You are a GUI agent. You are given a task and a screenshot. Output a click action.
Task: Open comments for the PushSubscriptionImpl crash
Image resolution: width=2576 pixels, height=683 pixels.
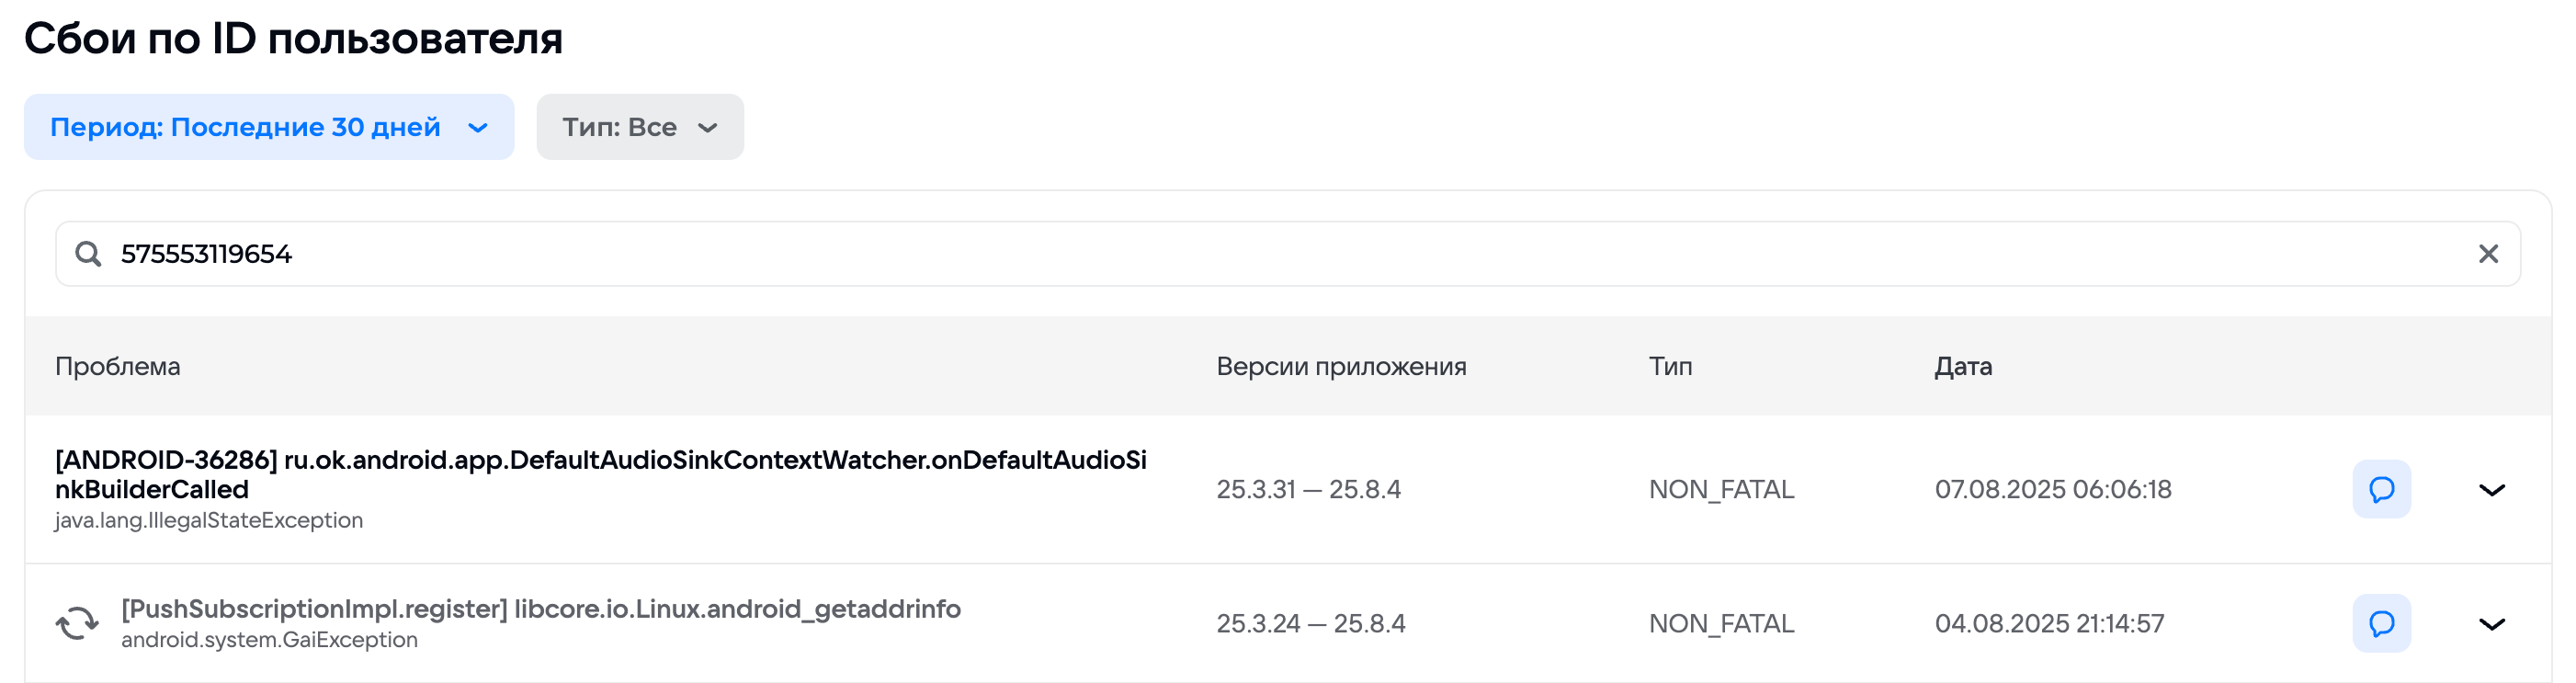click(x=2381, y=623)
